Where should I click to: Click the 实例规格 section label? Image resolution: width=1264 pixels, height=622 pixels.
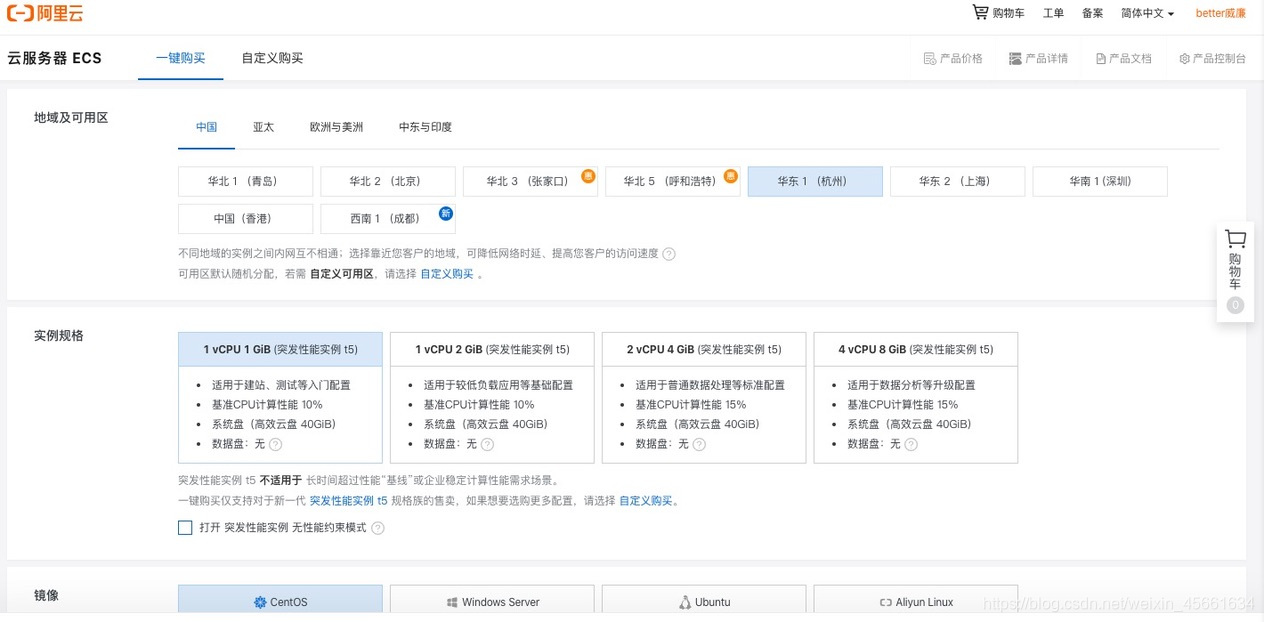click(x=59, y=335)
